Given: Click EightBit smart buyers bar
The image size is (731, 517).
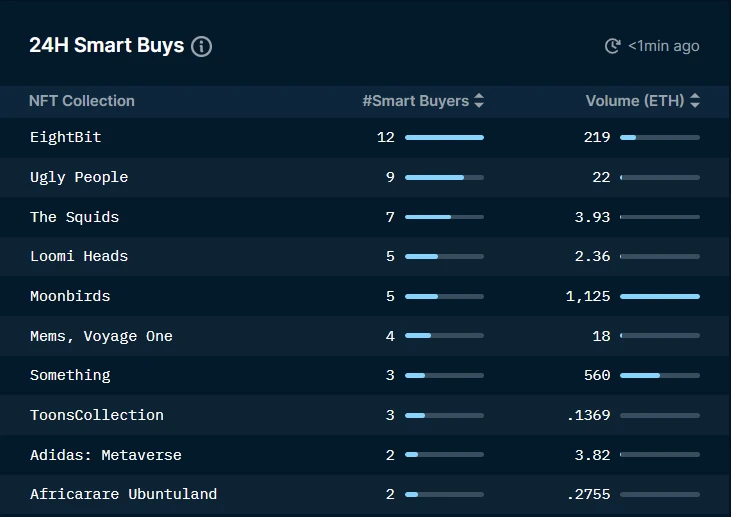Looking at the screenshot, I should pos(444,138).
